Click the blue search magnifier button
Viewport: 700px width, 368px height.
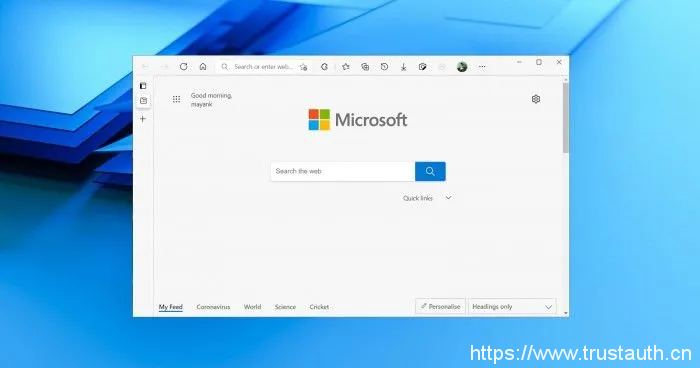(430, 171)
